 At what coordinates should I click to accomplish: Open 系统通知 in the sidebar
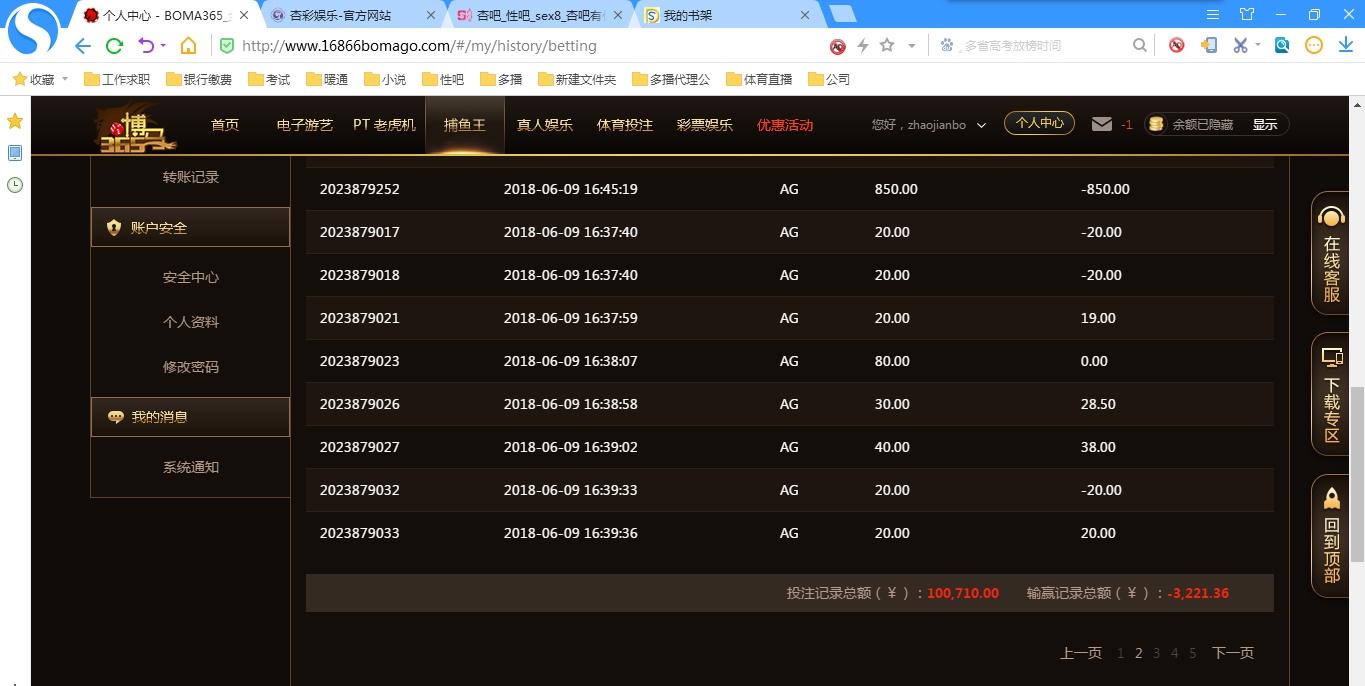click(x=191, y=467)
